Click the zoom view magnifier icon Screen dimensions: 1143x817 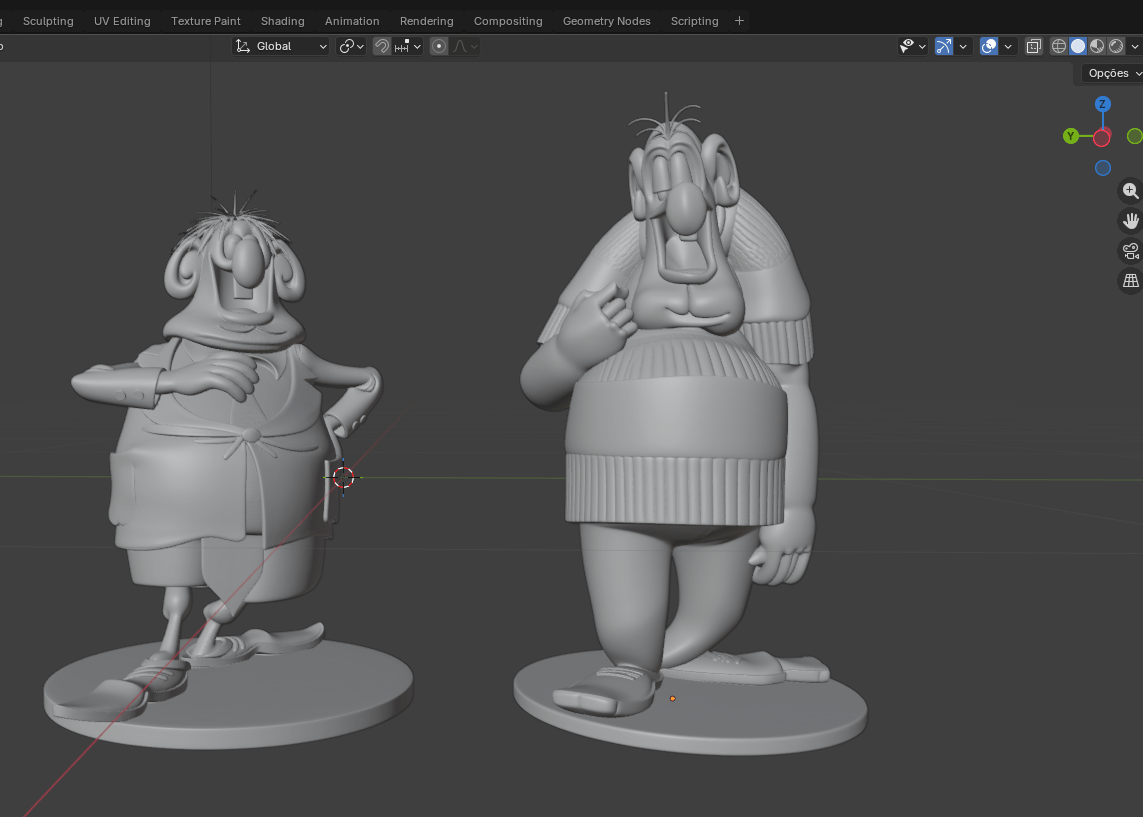point(1130,191)
